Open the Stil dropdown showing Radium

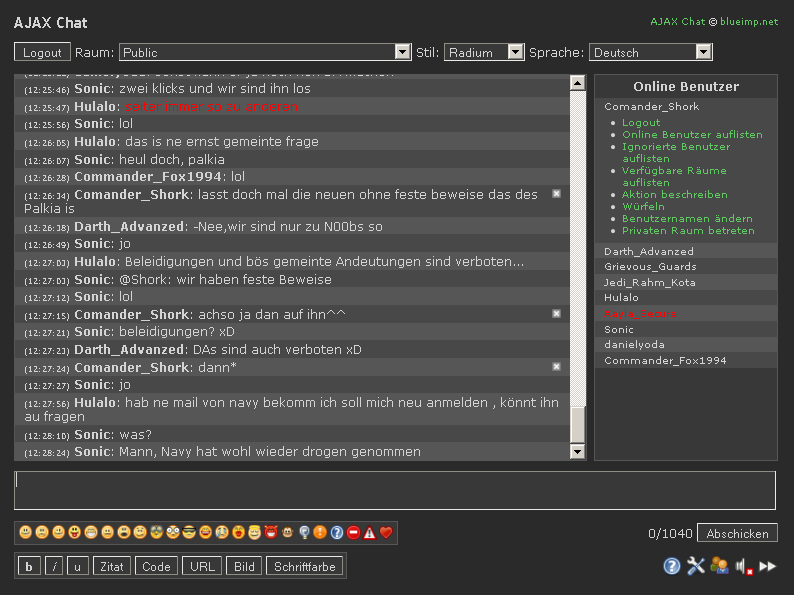484,52
